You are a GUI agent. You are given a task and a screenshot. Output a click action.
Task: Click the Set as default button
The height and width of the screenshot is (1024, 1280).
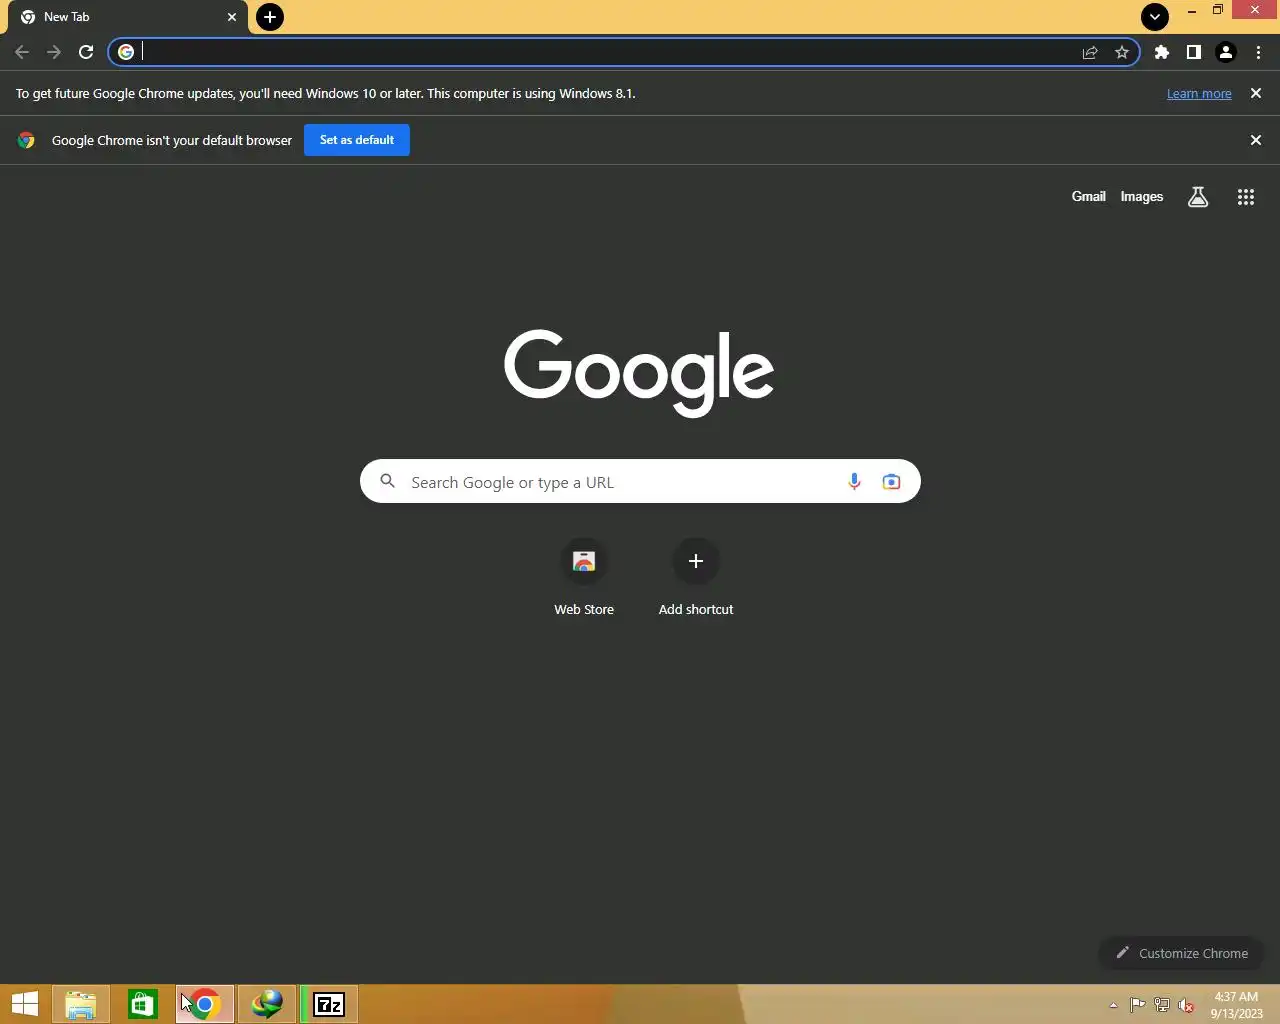[x=357, y=140]
